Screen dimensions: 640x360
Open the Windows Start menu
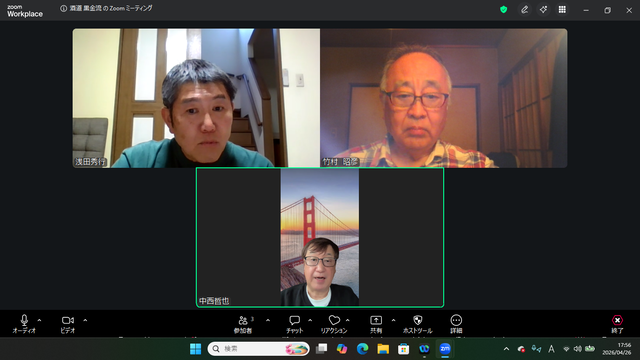196,349
